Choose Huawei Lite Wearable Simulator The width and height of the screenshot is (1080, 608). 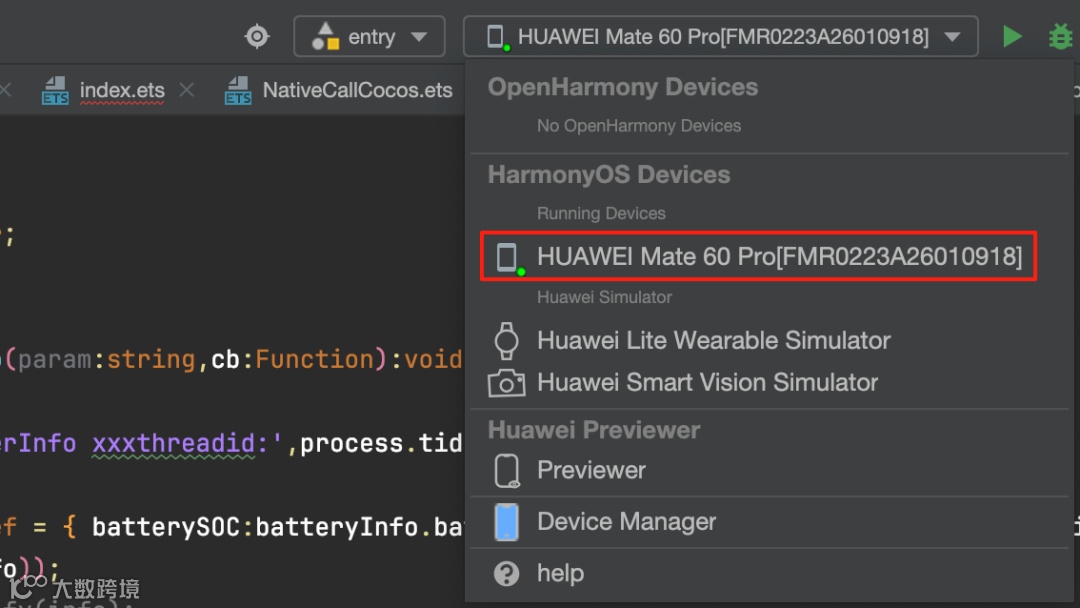(714, 340)
